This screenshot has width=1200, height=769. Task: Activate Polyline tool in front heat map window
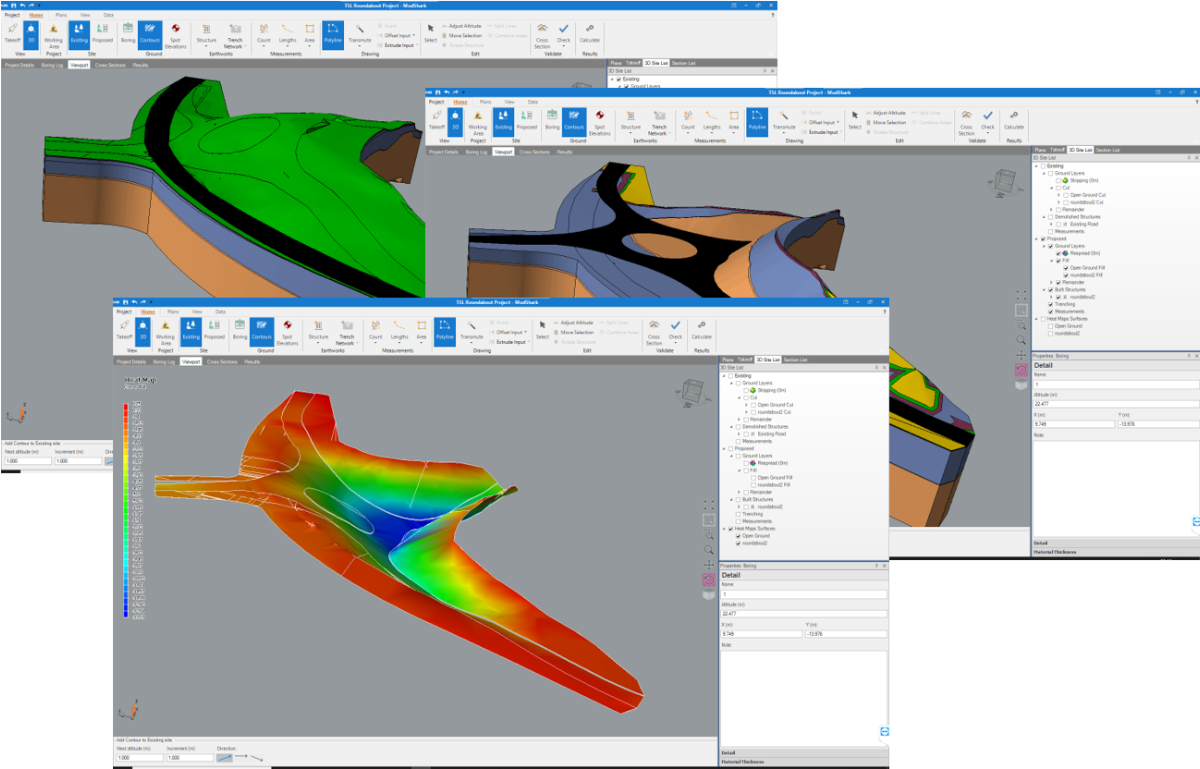click(445, 330)
